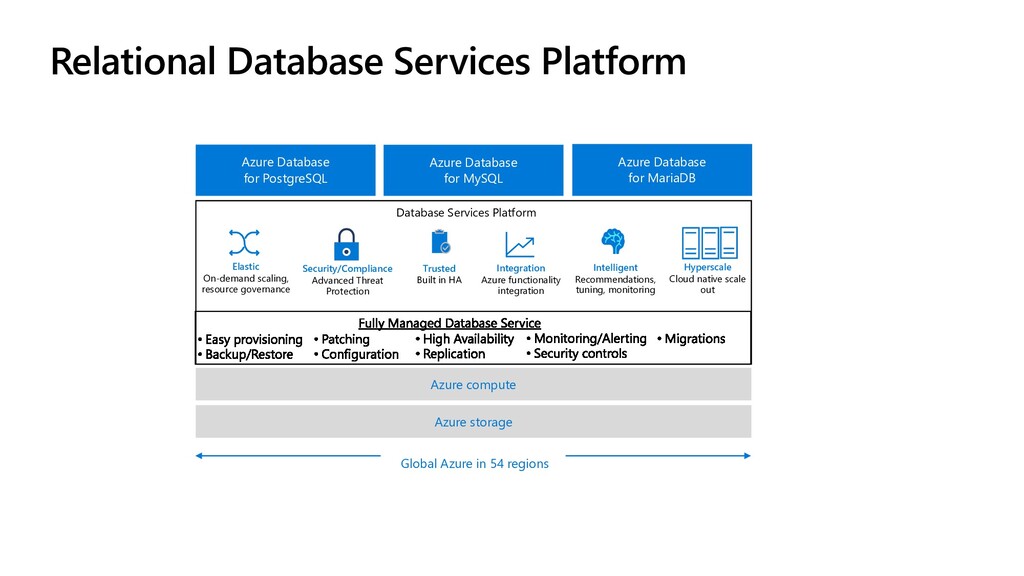The width and height of the screenshot is (1024, 576).
Task: Click the Intelligent label
Action: click(x=615, y=267)
